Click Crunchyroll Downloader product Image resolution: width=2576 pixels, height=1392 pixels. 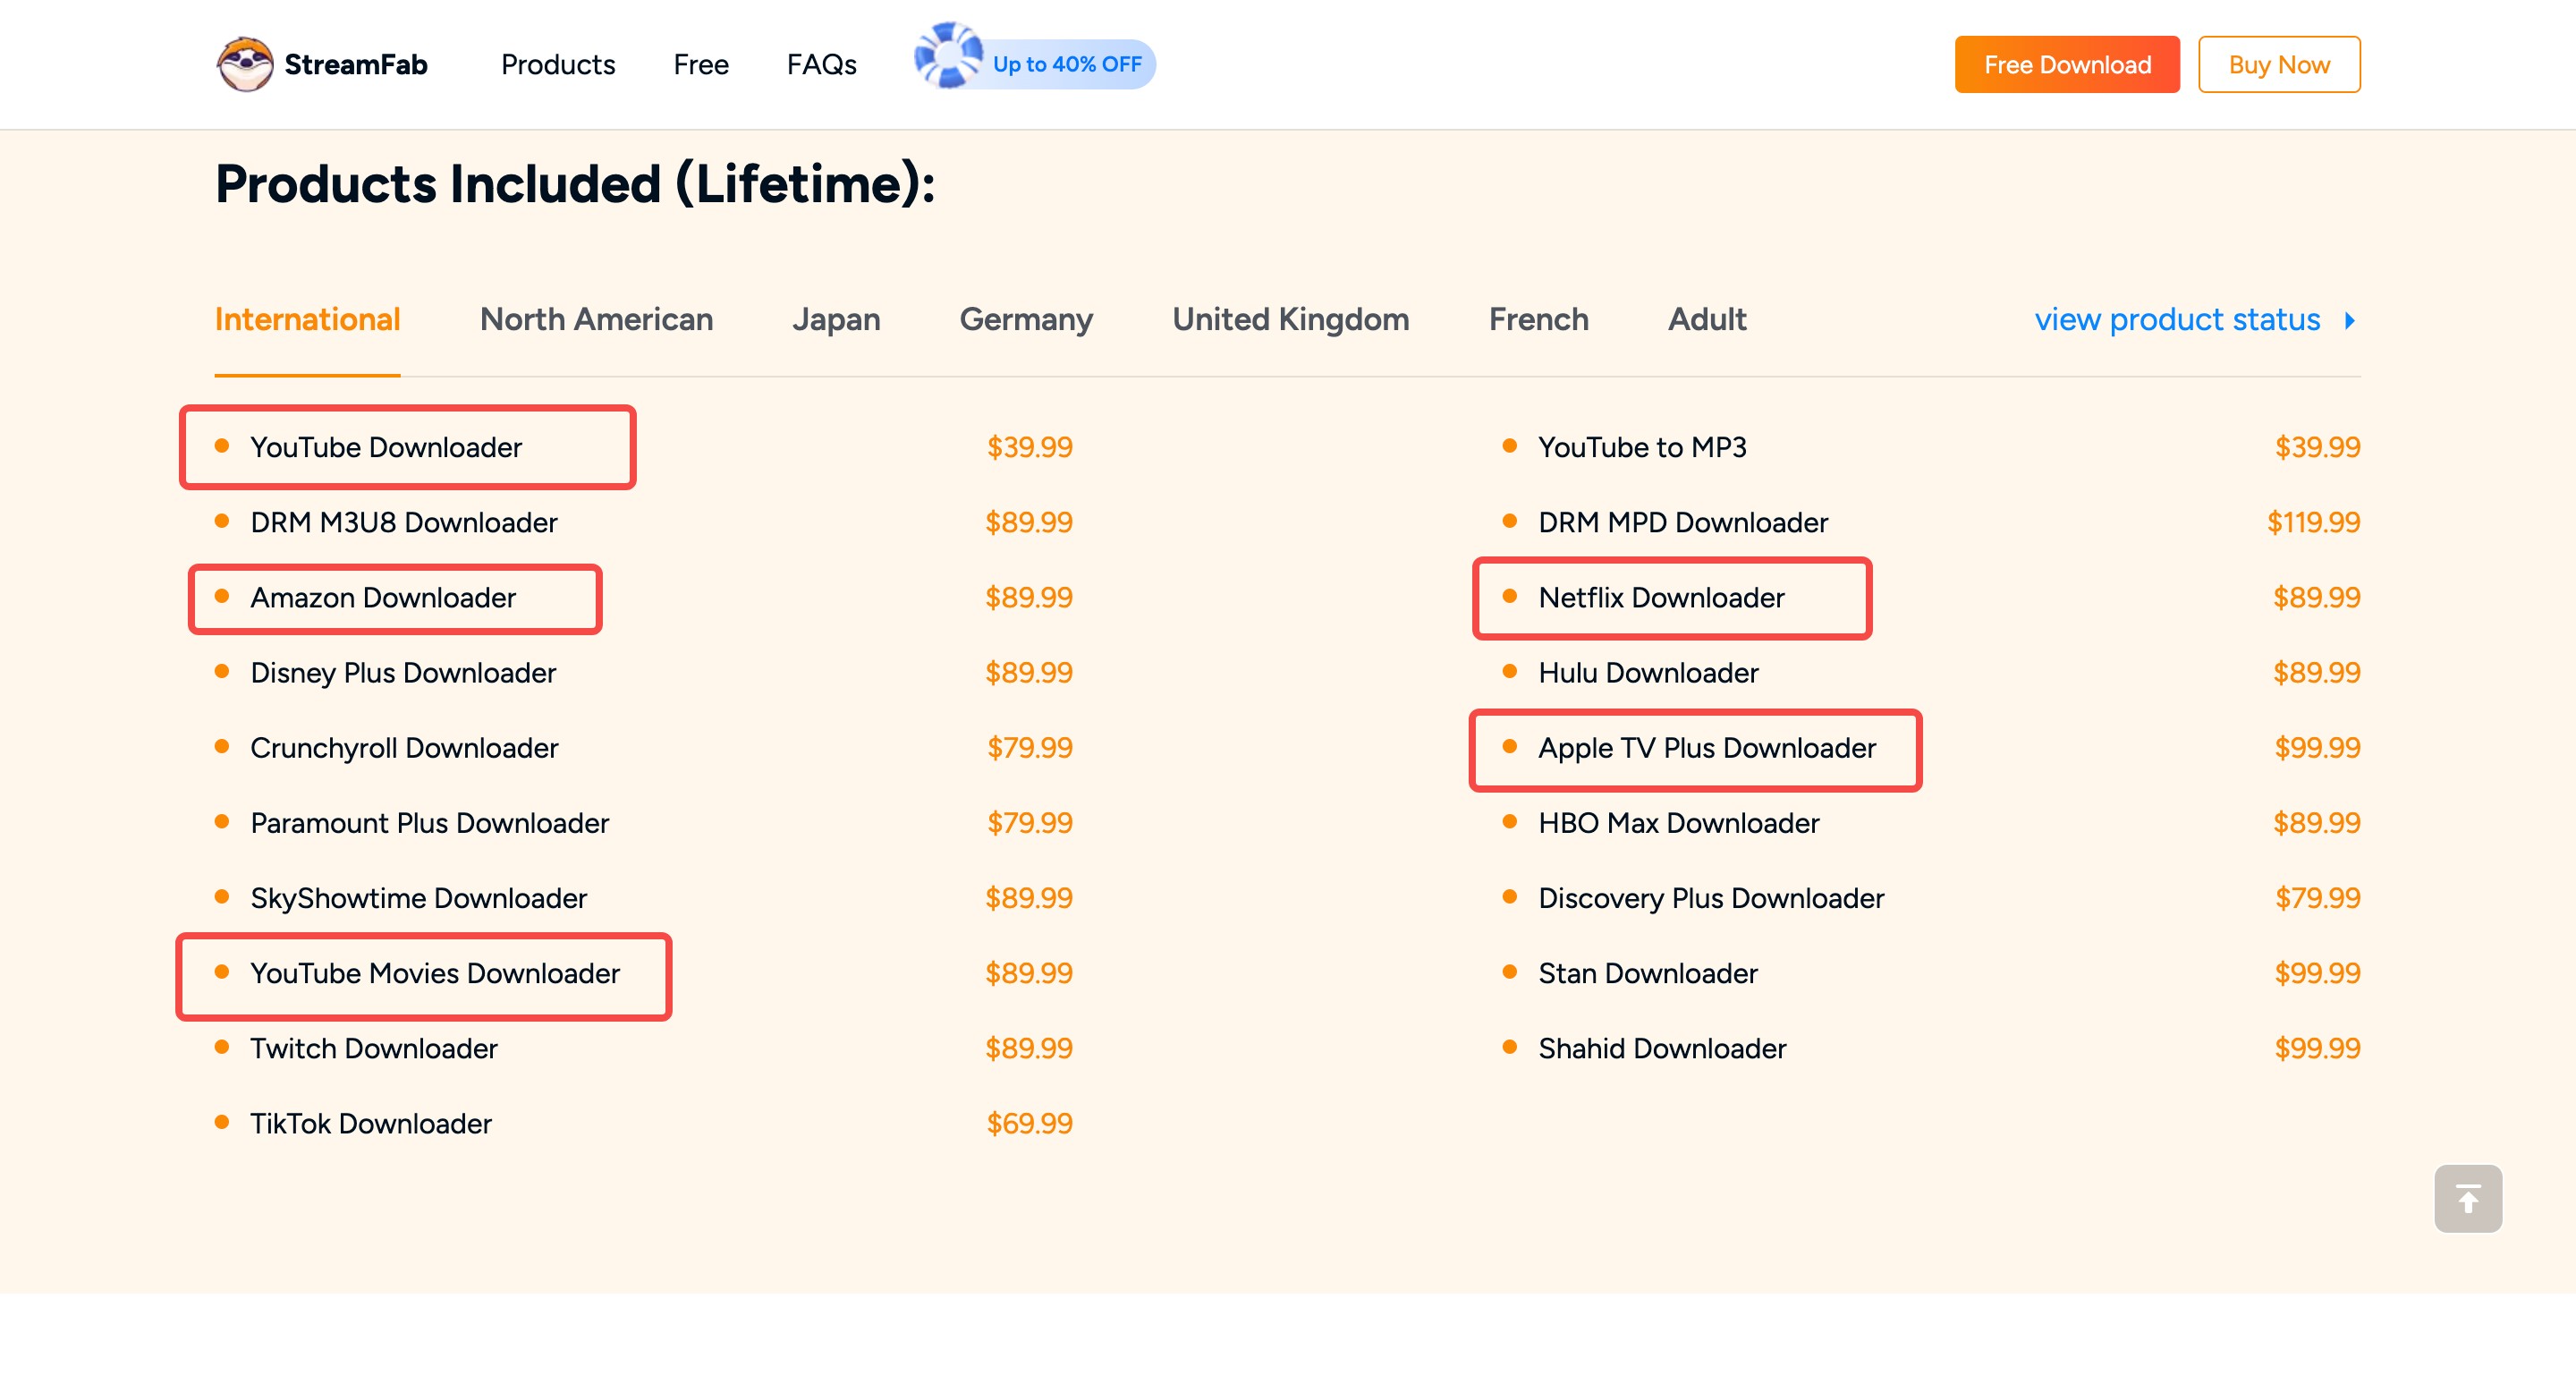pyautogui.click(x=404, y=748)
